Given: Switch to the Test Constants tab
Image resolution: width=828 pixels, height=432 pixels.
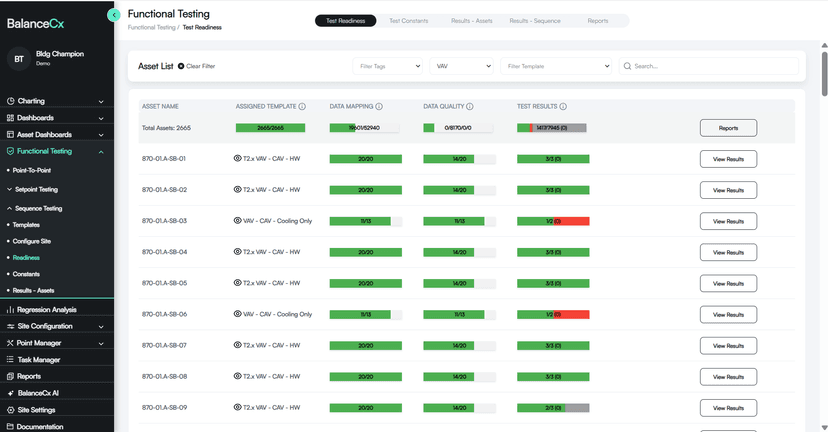Looking at the screenshot, I should (409, 20).
